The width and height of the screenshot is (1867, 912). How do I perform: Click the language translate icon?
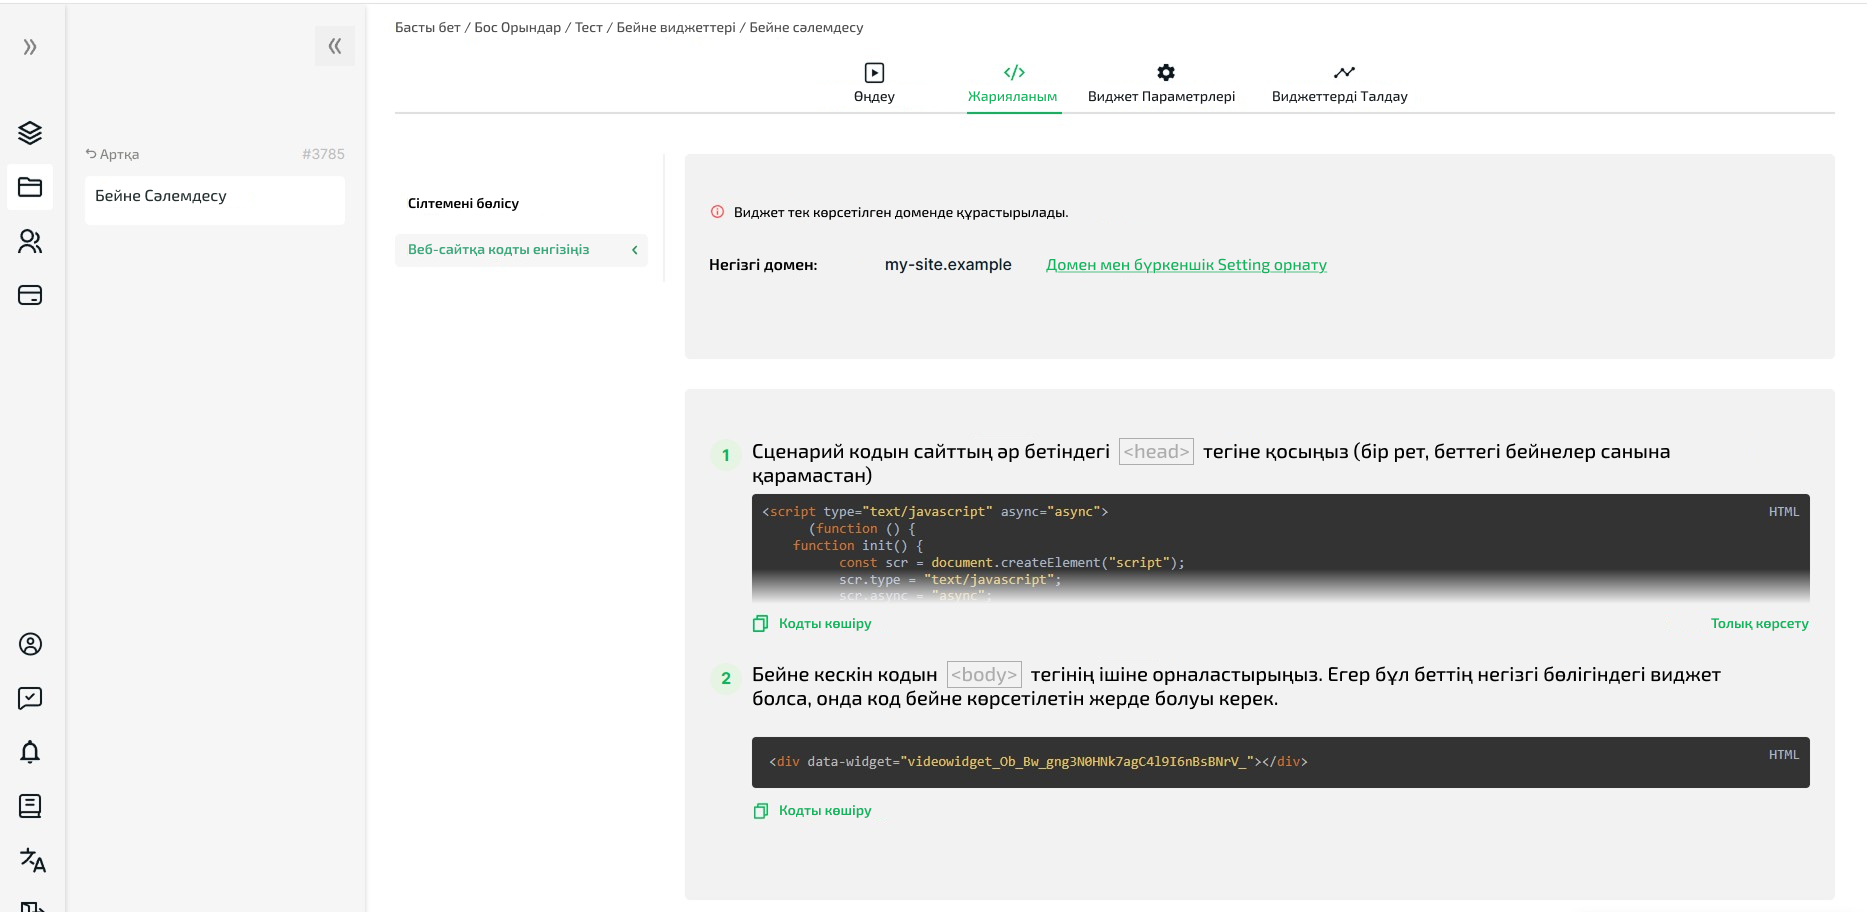(x=32, y=860)
